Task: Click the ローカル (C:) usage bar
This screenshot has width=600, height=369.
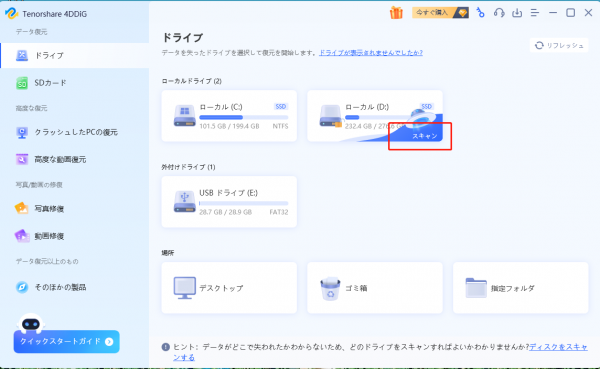Action: click(x=244, y=118)
